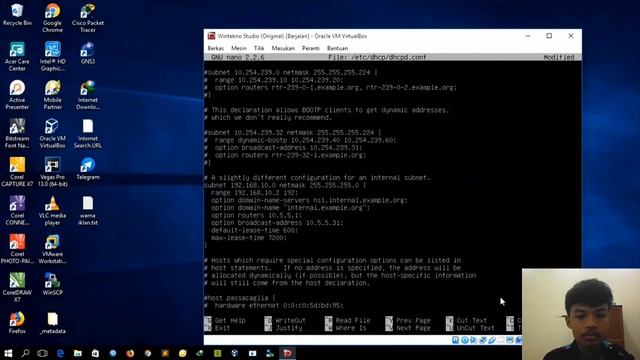
Task: Select Oracle VM VirtualBox desktop icon
Action: click(x=52, y=133)
